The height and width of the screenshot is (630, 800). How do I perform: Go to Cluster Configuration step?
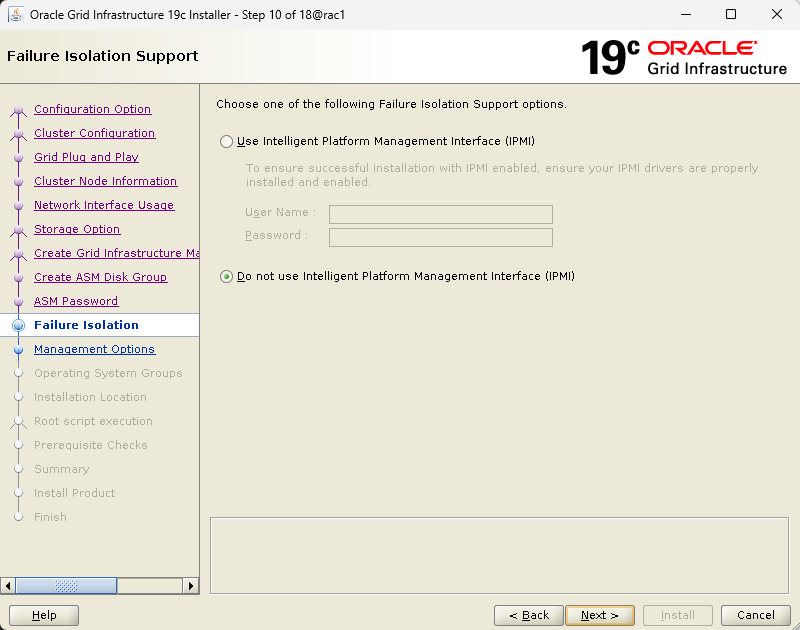[94, 133]
